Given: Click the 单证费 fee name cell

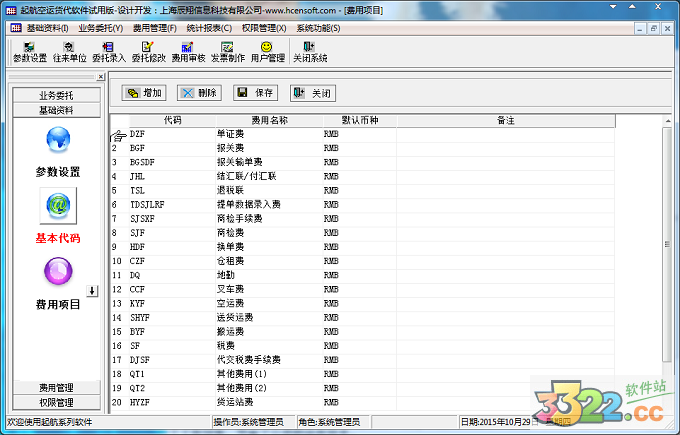Looking at the screenshot, I should [269, 134].
